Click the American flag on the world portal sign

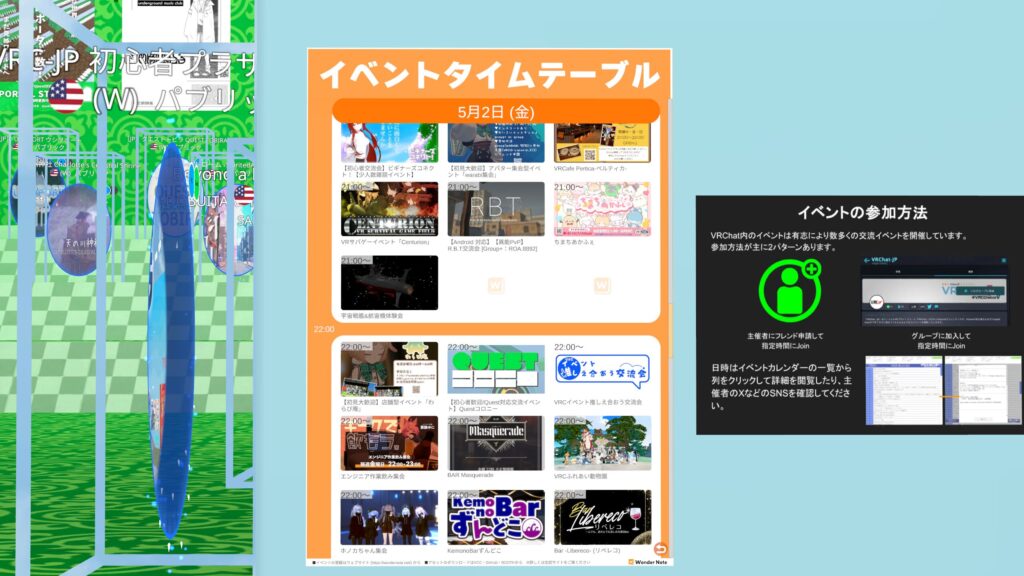point(66,96)
